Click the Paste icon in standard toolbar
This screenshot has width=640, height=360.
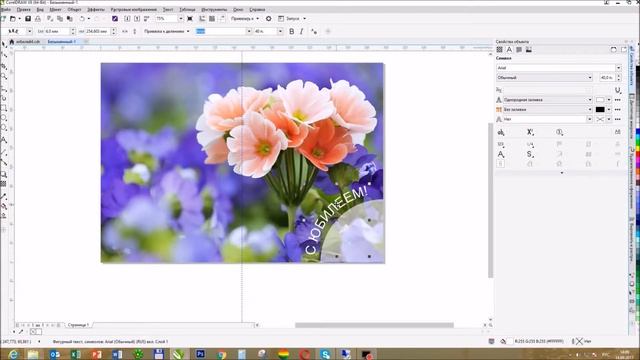[70, 19]
